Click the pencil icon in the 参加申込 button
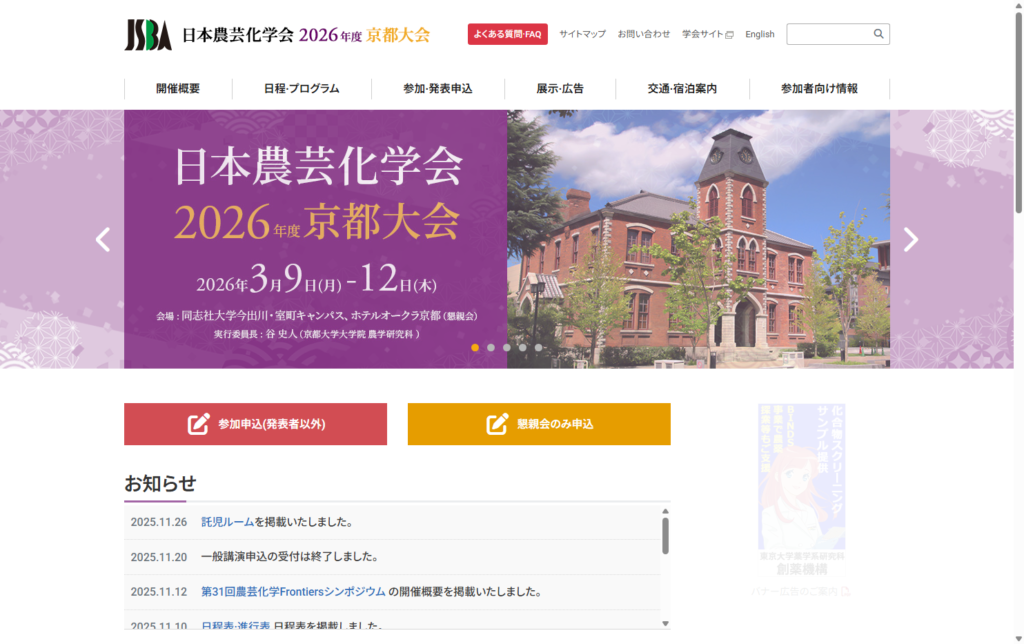This screenshot has height=644, width=1024. (198, 424)
